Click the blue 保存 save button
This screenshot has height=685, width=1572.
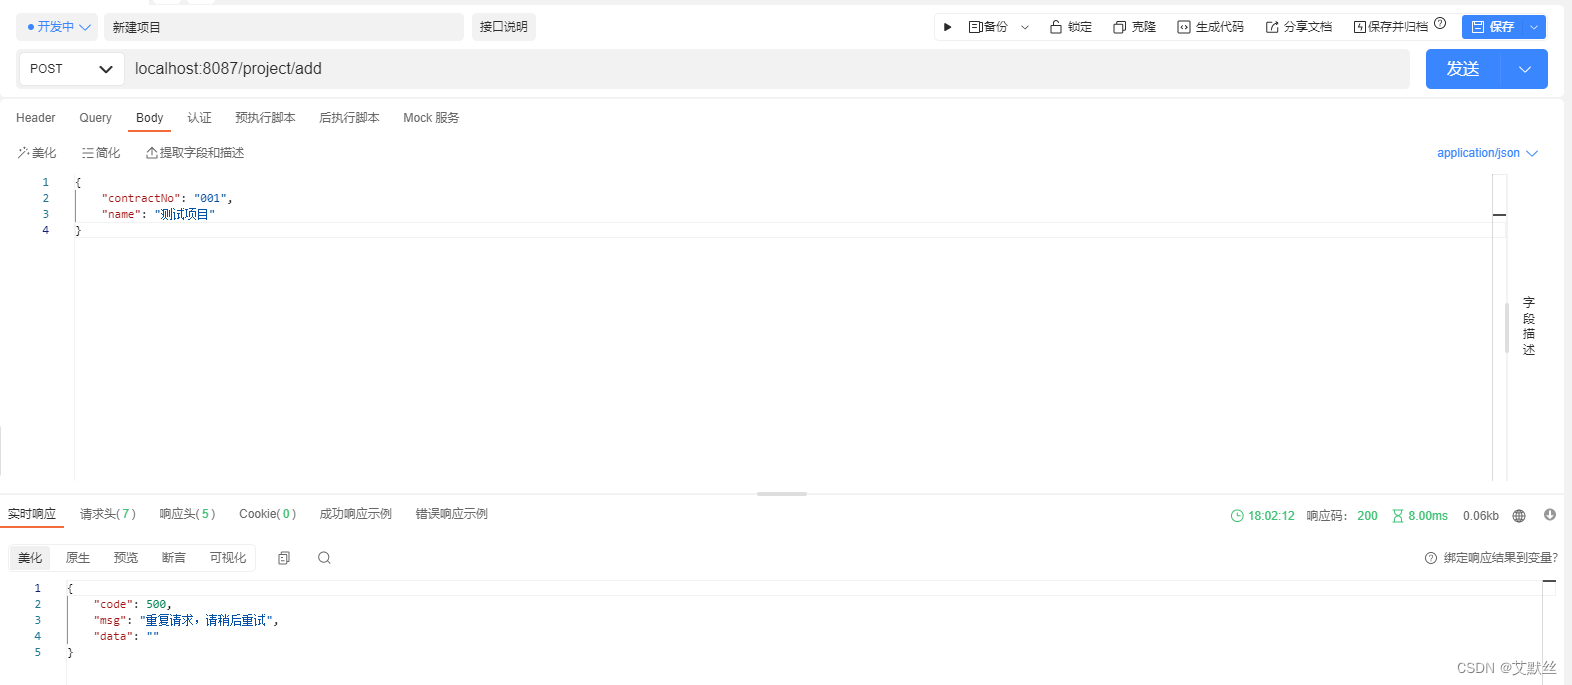coord(1492,27)
